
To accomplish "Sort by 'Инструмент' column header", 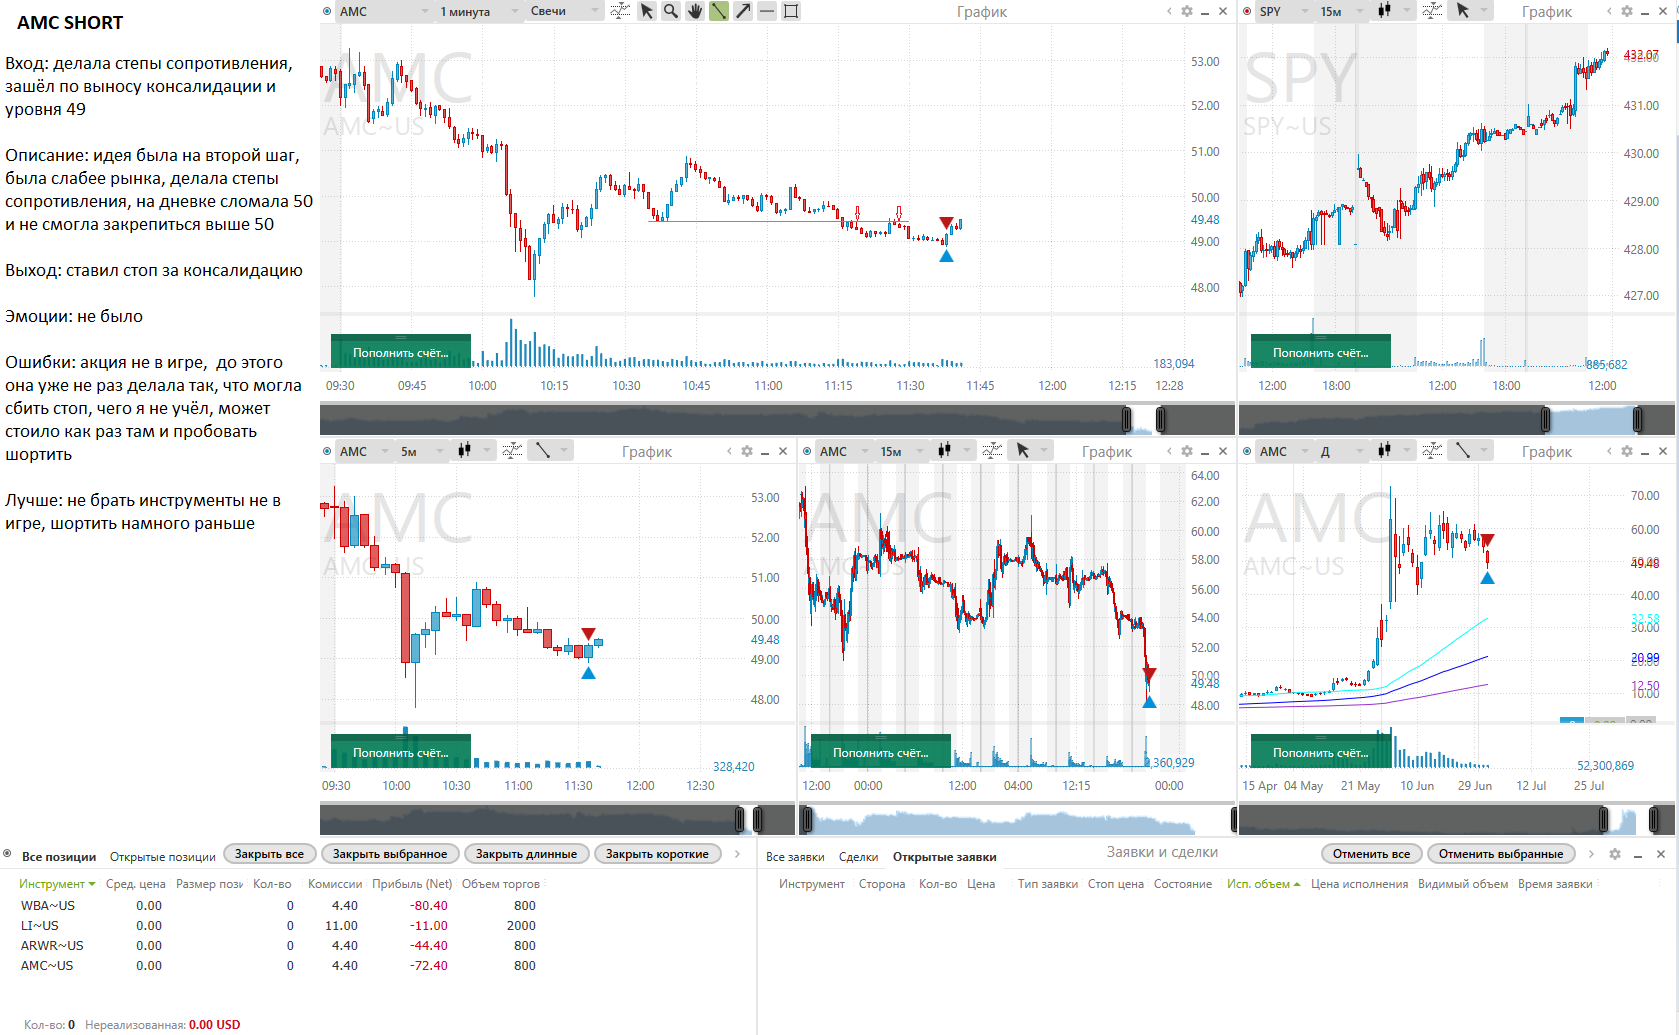I will tap(57, 884).
